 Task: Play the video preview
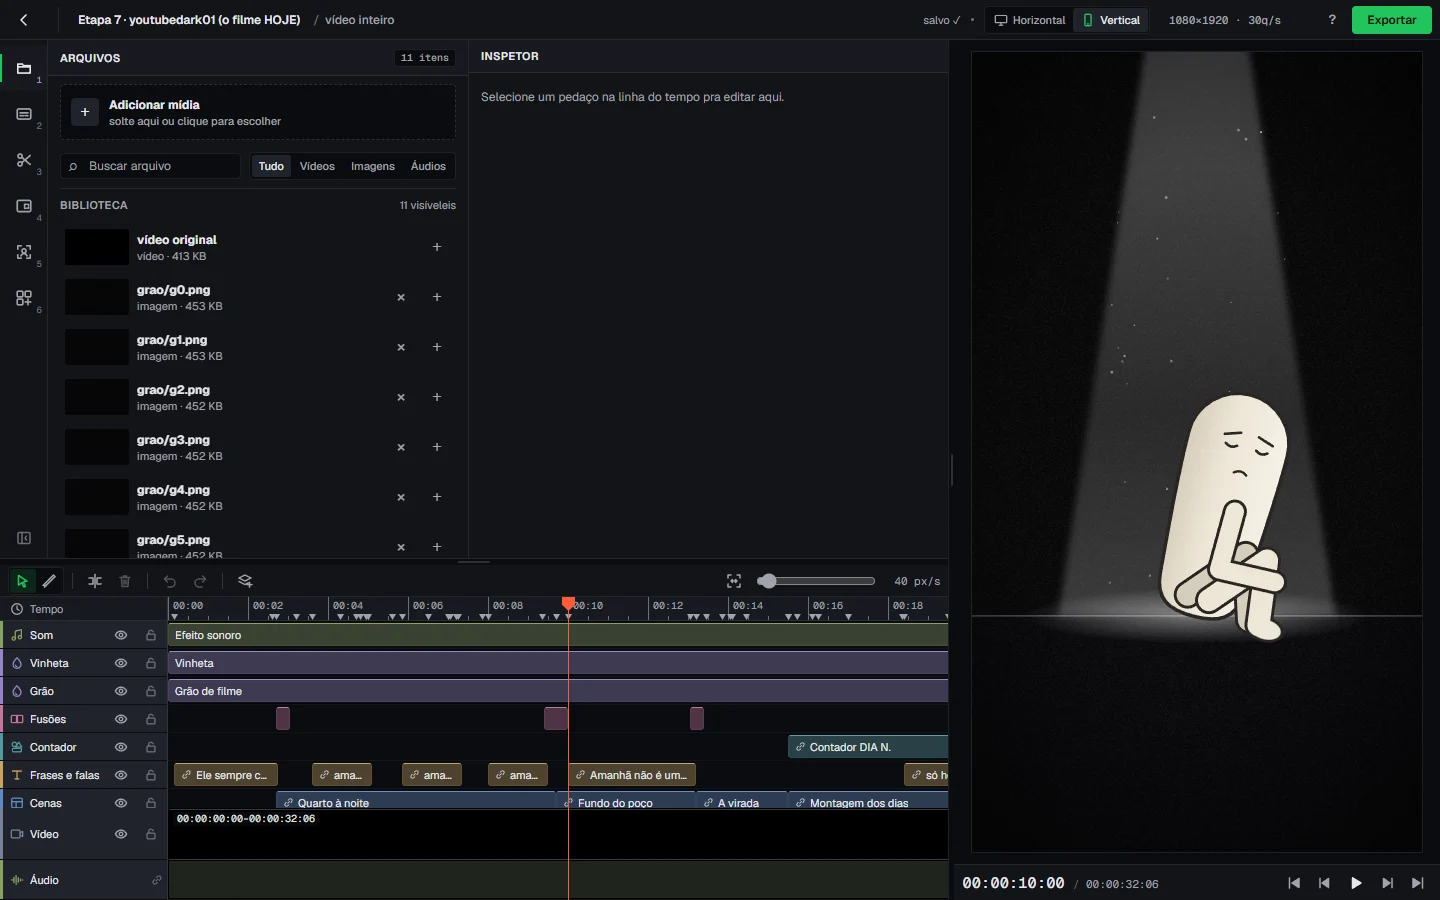click(x=1356, y=883)
